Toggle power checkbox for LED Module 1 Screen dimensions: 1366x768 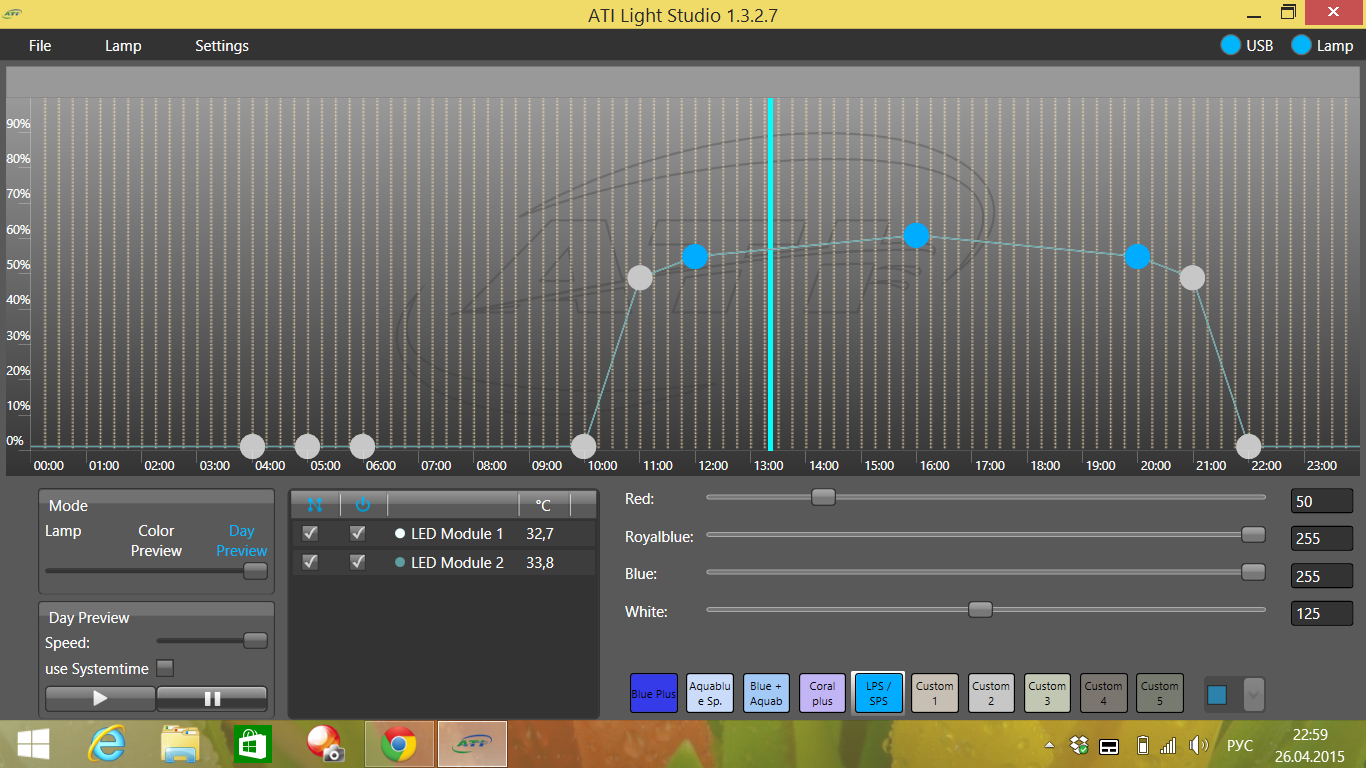(357, 533)
